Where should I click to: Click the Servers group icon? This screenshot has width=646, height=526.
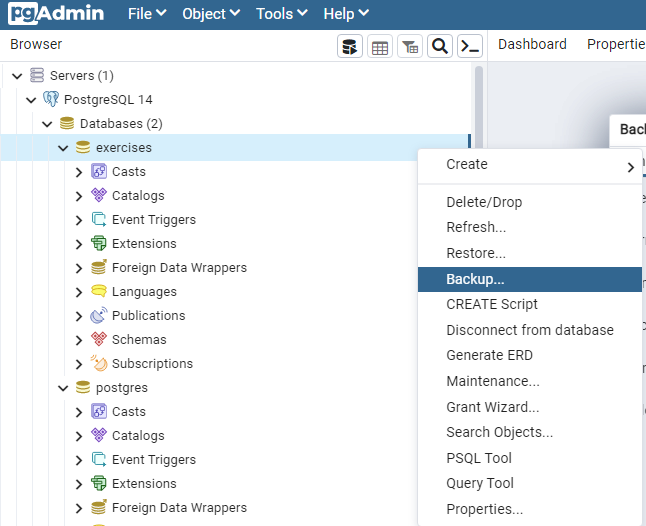[37, 75]
